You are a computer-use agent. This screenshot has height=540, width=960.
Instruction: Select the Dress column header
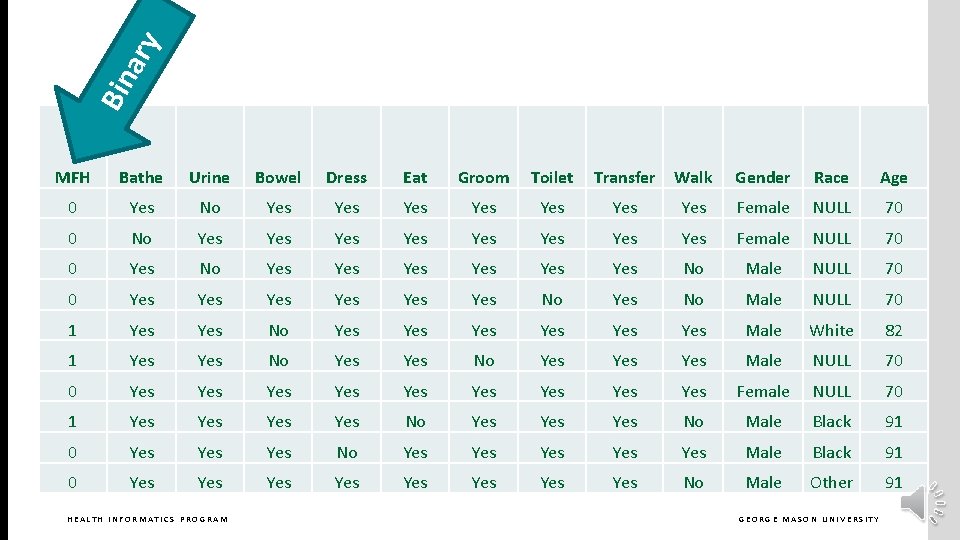coord(346,178)
